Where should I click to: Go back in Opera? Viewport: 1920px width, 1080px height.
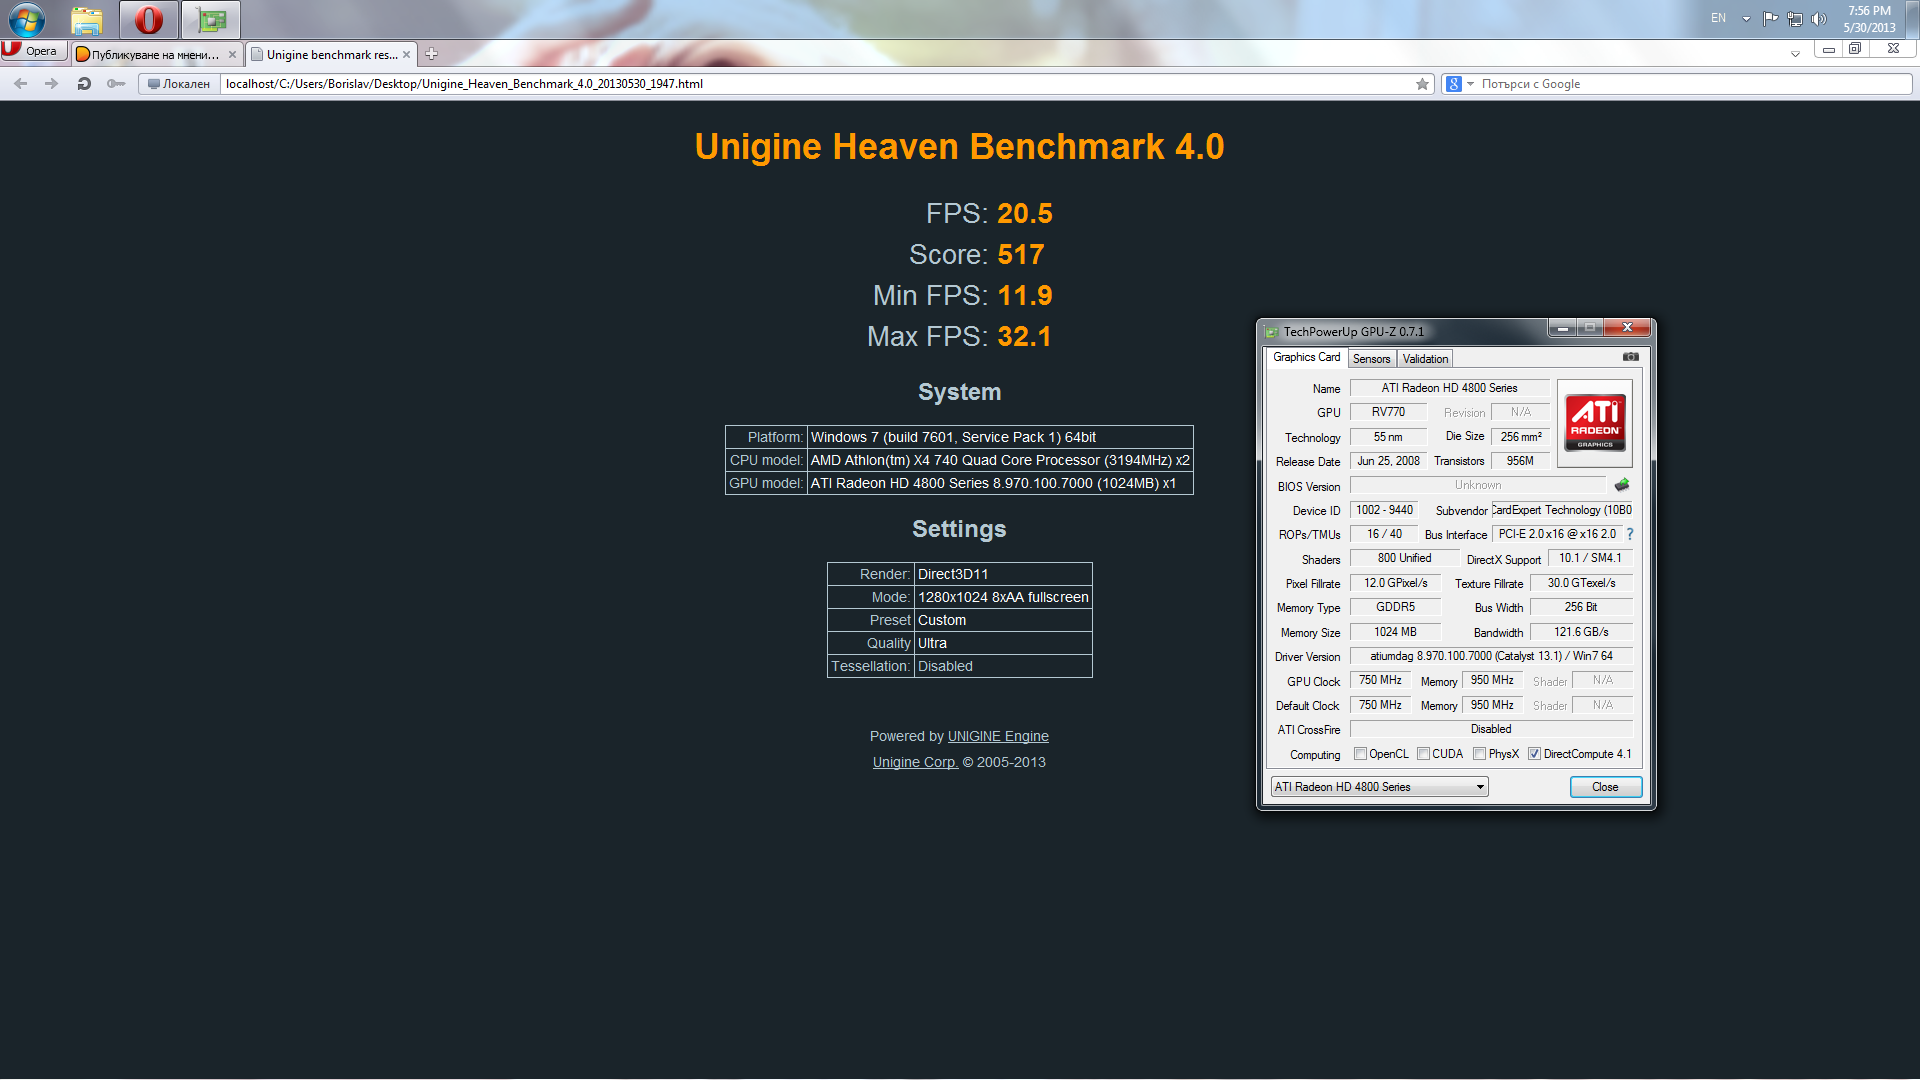click(x=21, y=84)
